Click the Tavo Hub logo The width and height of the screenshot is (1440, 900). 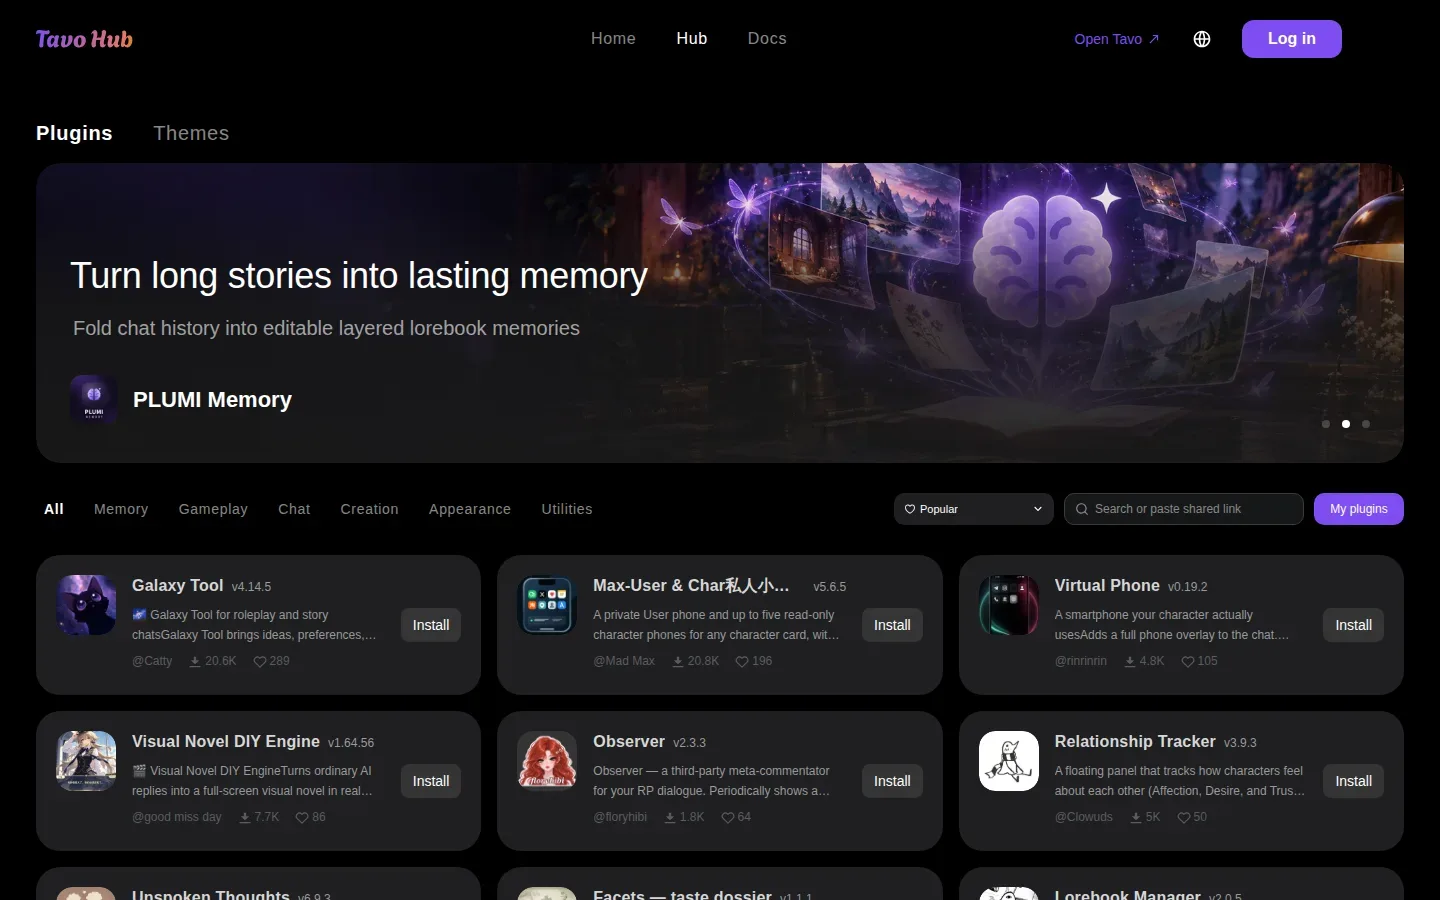click(x=84, y=39)
